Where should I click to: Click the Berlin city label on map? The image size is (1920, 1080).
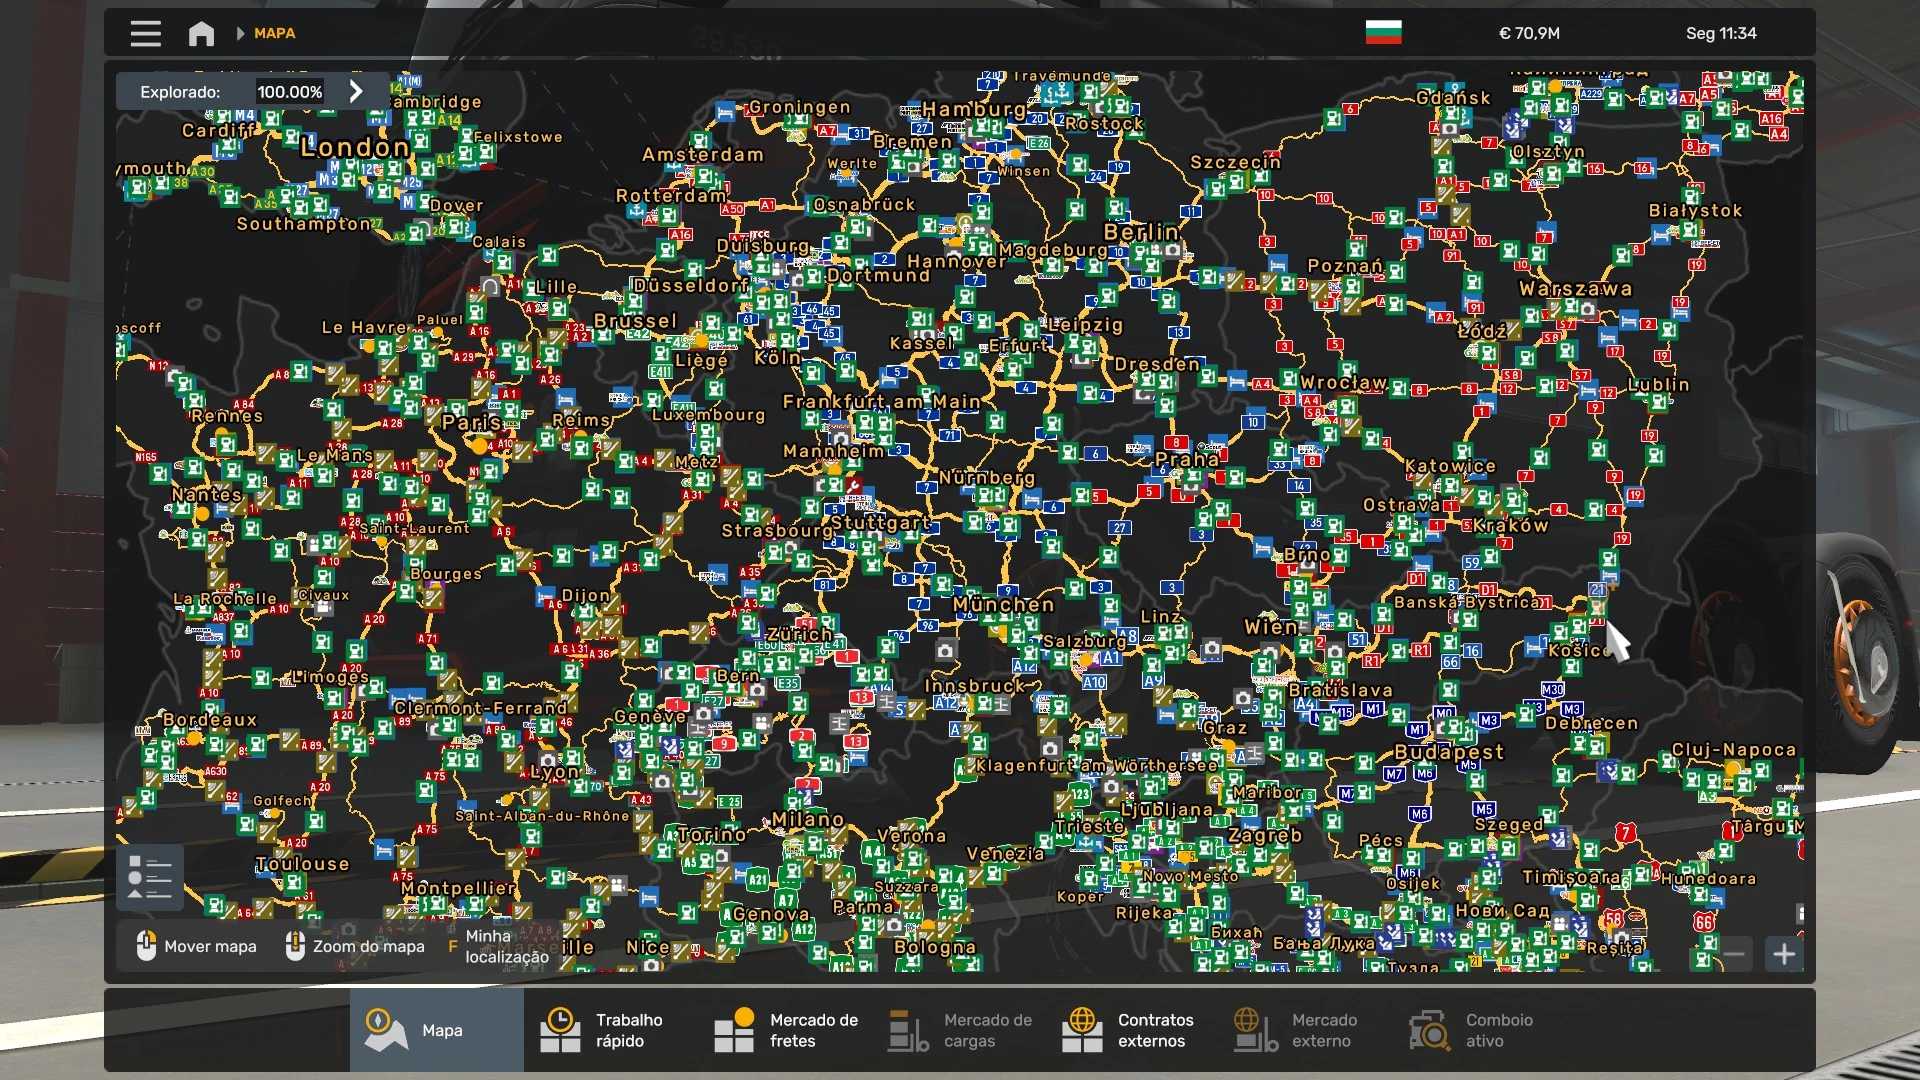[1141, 232]
